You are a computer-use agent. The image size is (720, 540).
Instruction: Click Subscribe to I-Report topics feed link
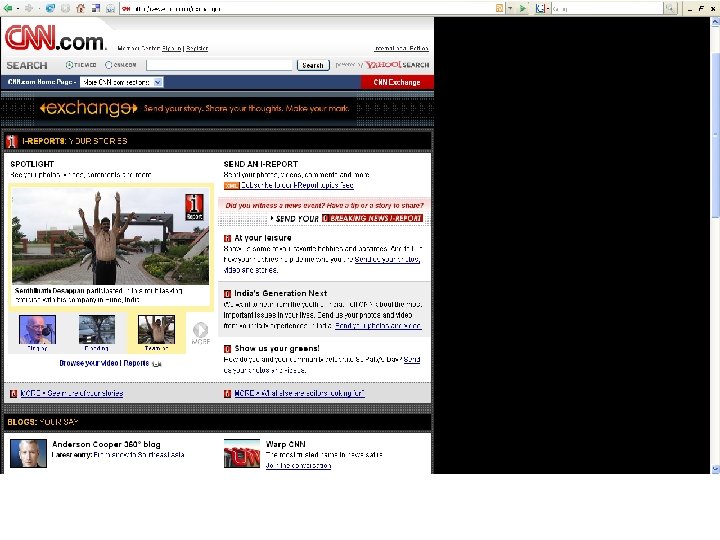coord(297,186)
